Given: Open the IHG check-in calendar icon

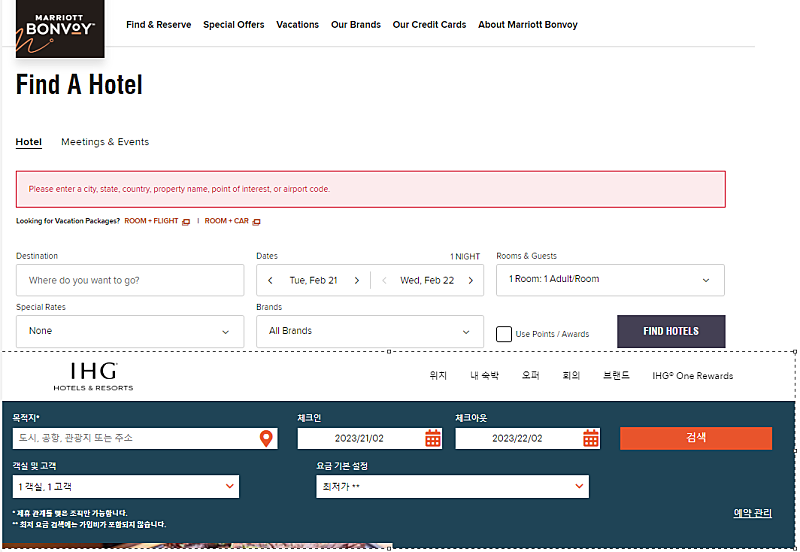Looking at the screenshot, I should (433, 438).
